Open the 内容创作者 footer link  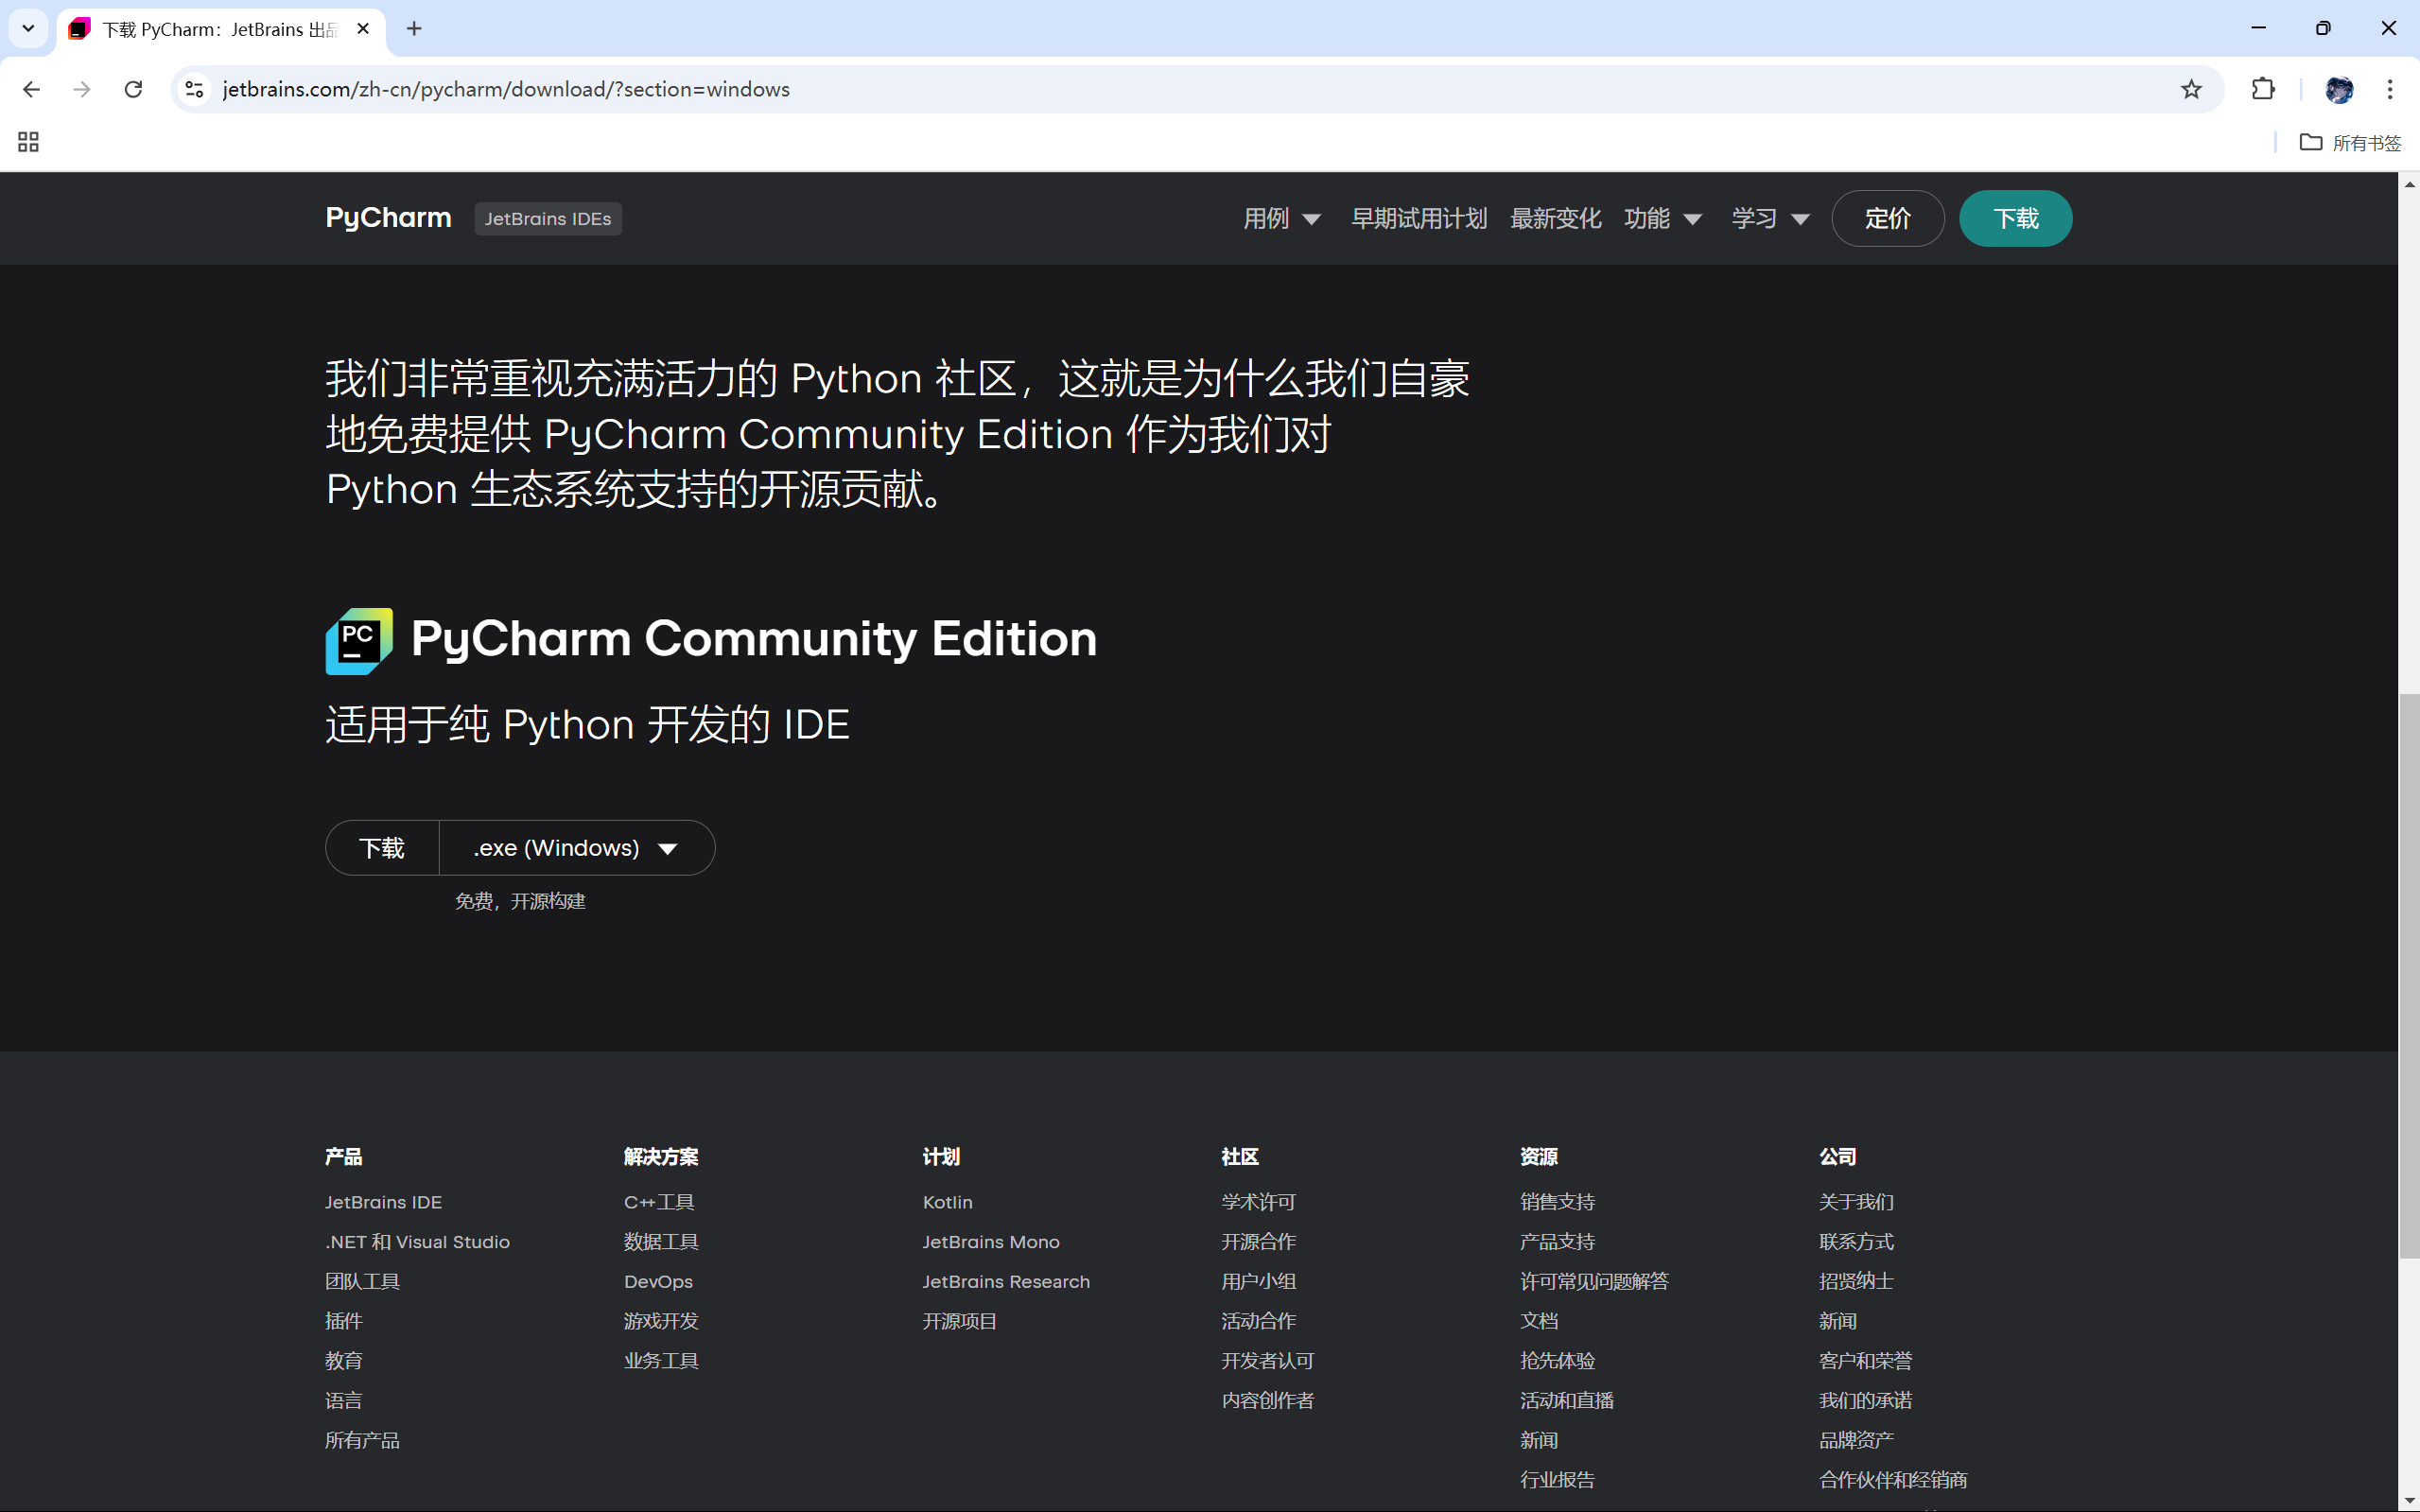click(1267, 1400)
